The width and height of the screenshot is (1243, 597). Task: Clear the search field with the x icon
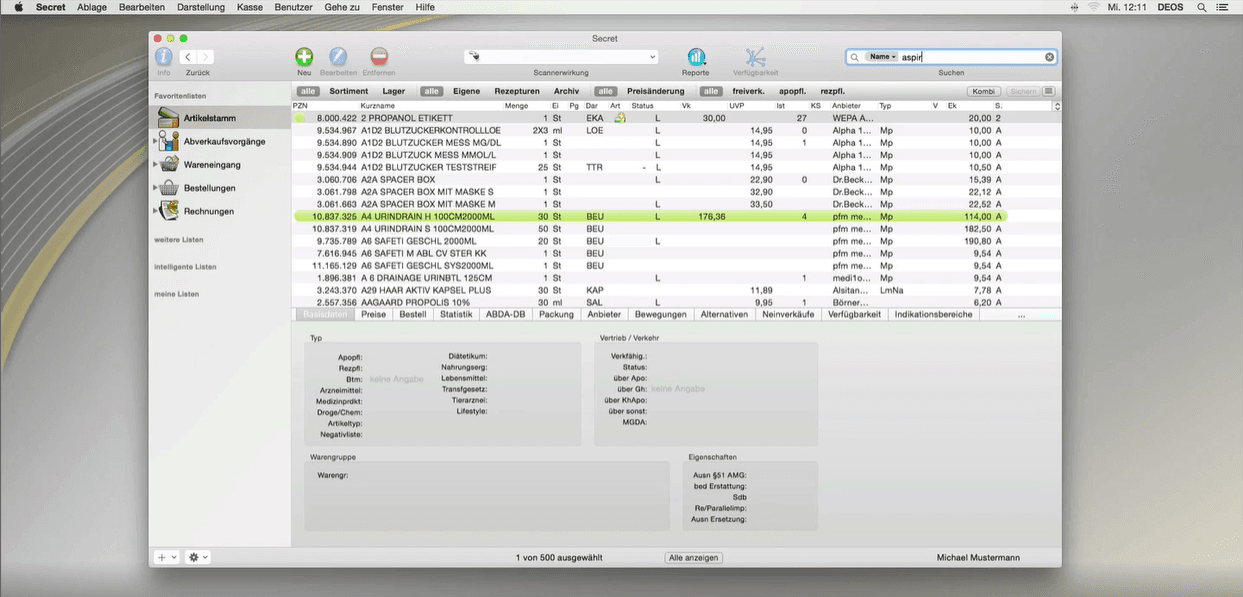coord(1049,57)
